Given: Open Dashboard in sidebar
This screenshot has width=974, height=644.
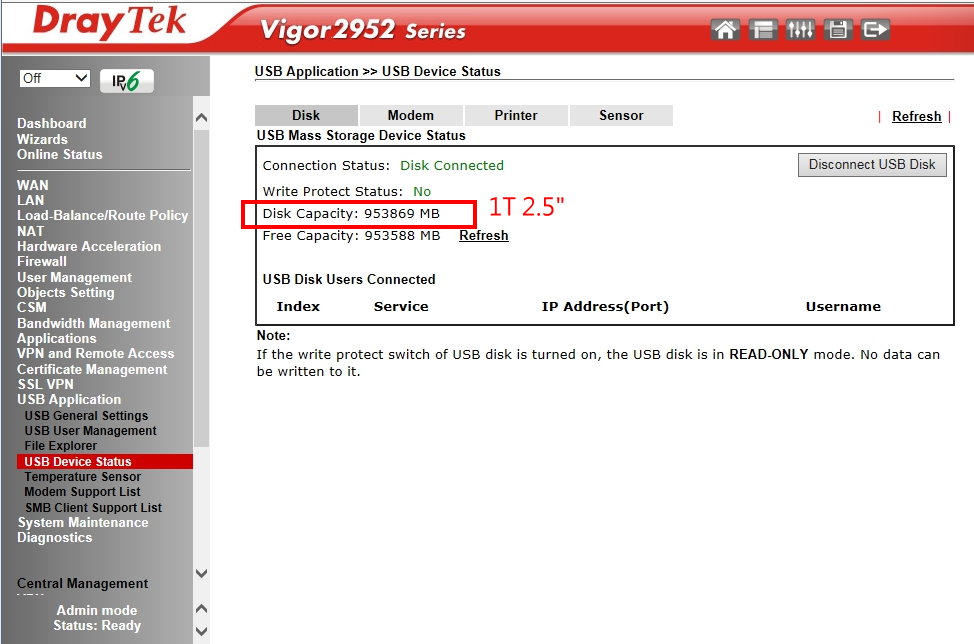Looking at the screenshot, I should tap(52, 124).
